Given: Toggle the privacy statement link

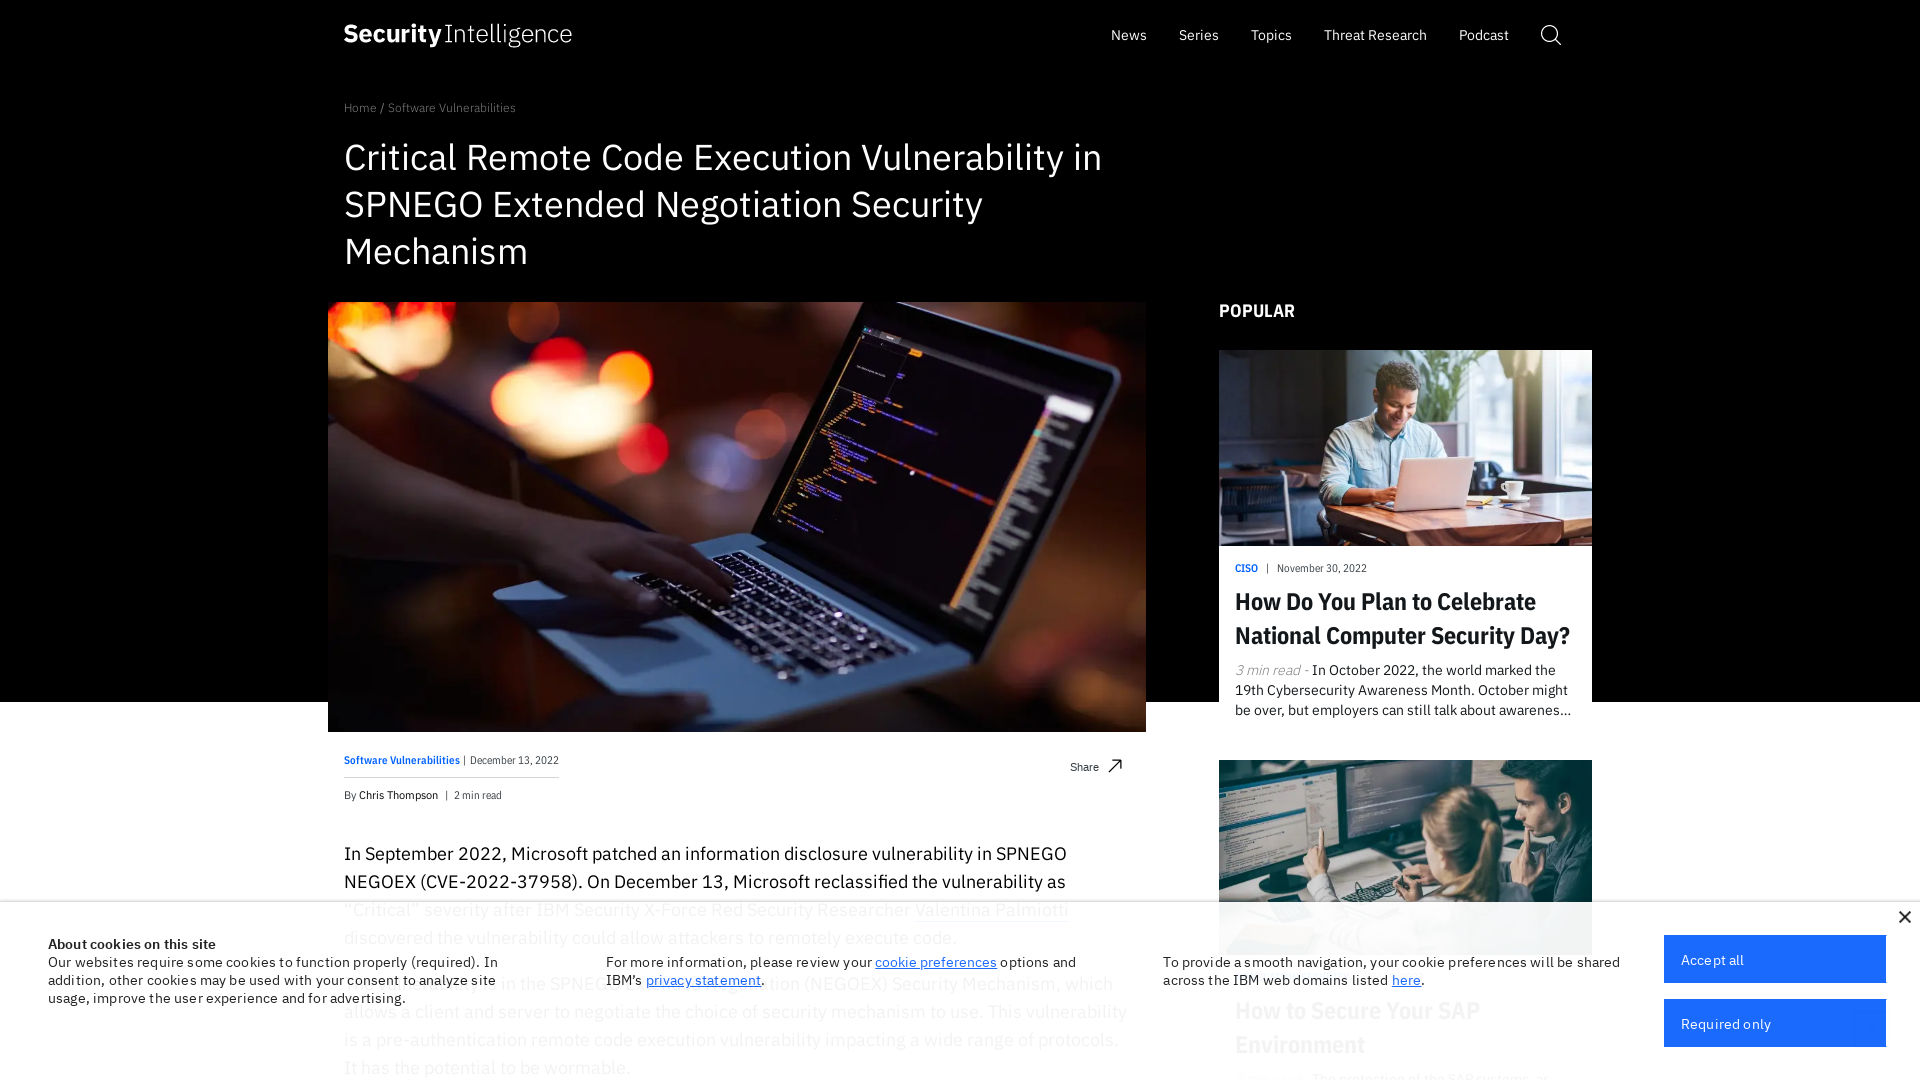Looking at the screenshot, I should click(x=703, y=978).
